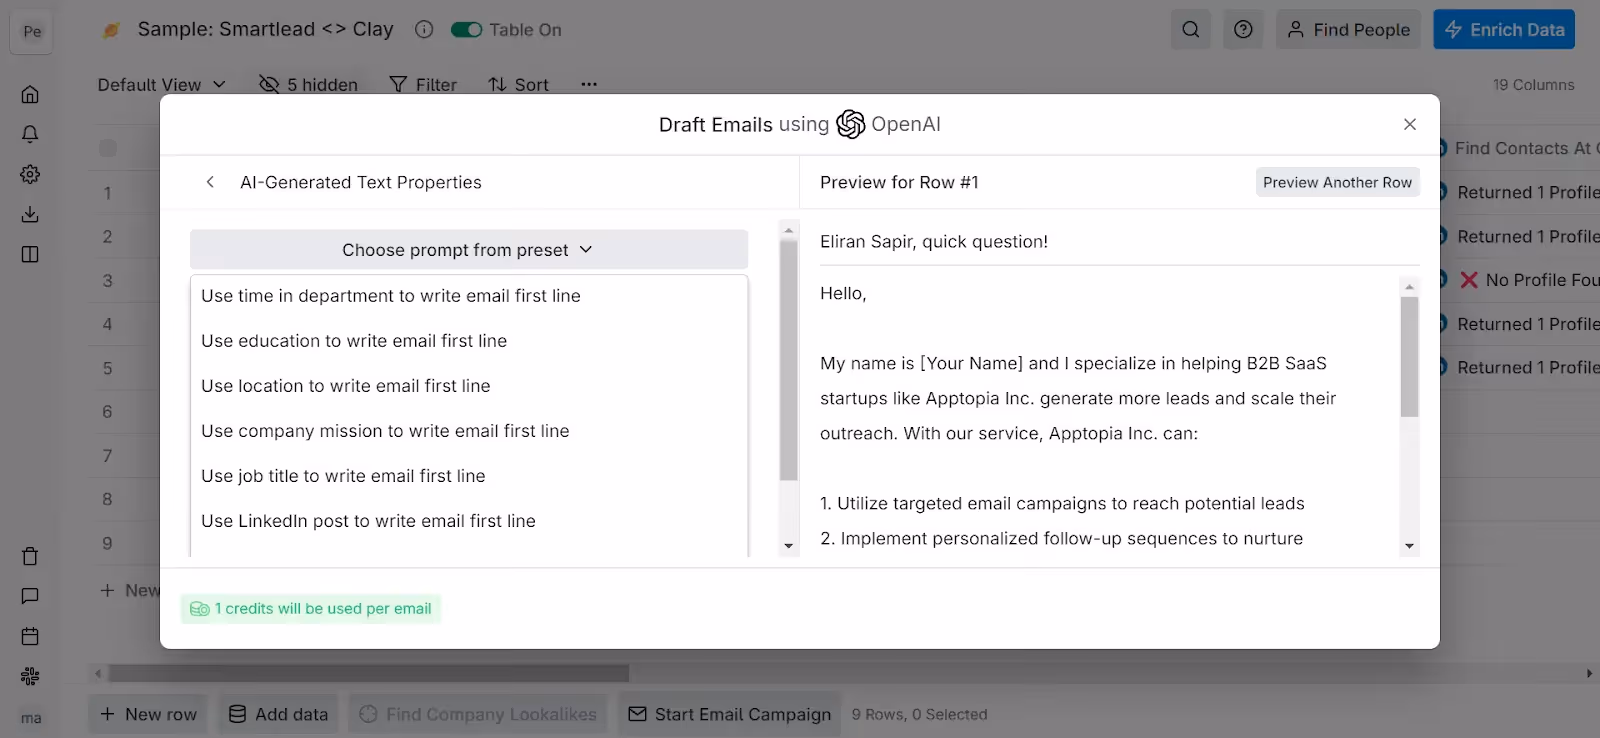Click the Add data button
Image resolution: width=1600 pixels, height=738 pixels.
pyautogui.click(x=278, y=714)
